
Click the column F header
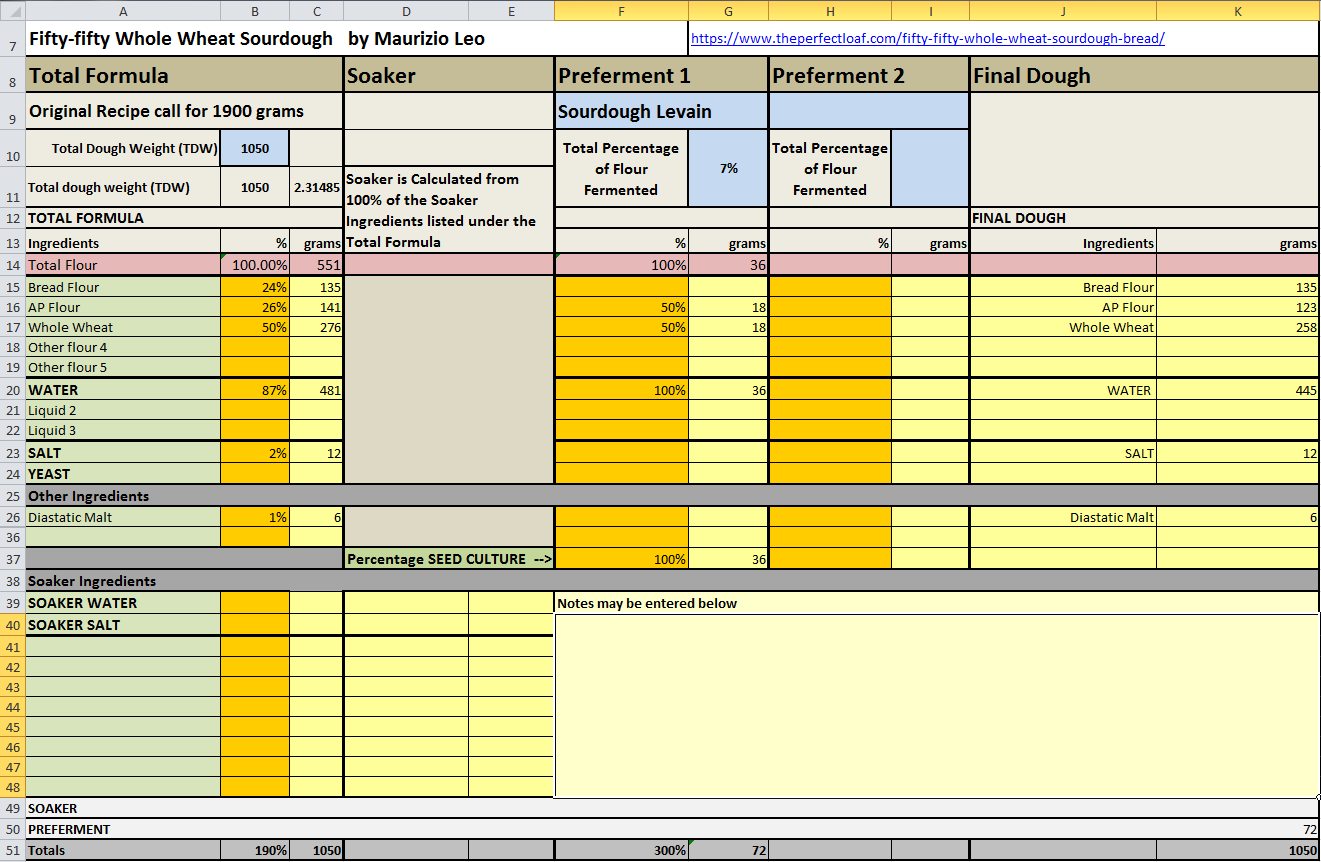[x=621, y=11]
